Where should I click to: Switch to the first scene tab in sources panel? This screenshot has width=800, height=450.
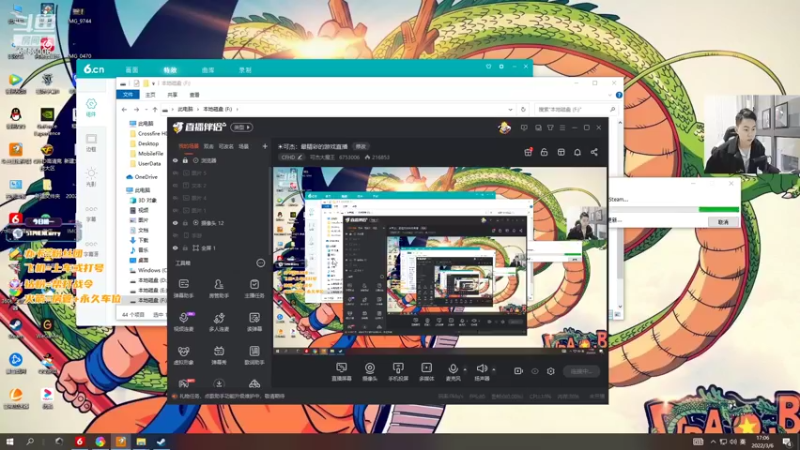point(188,146)
